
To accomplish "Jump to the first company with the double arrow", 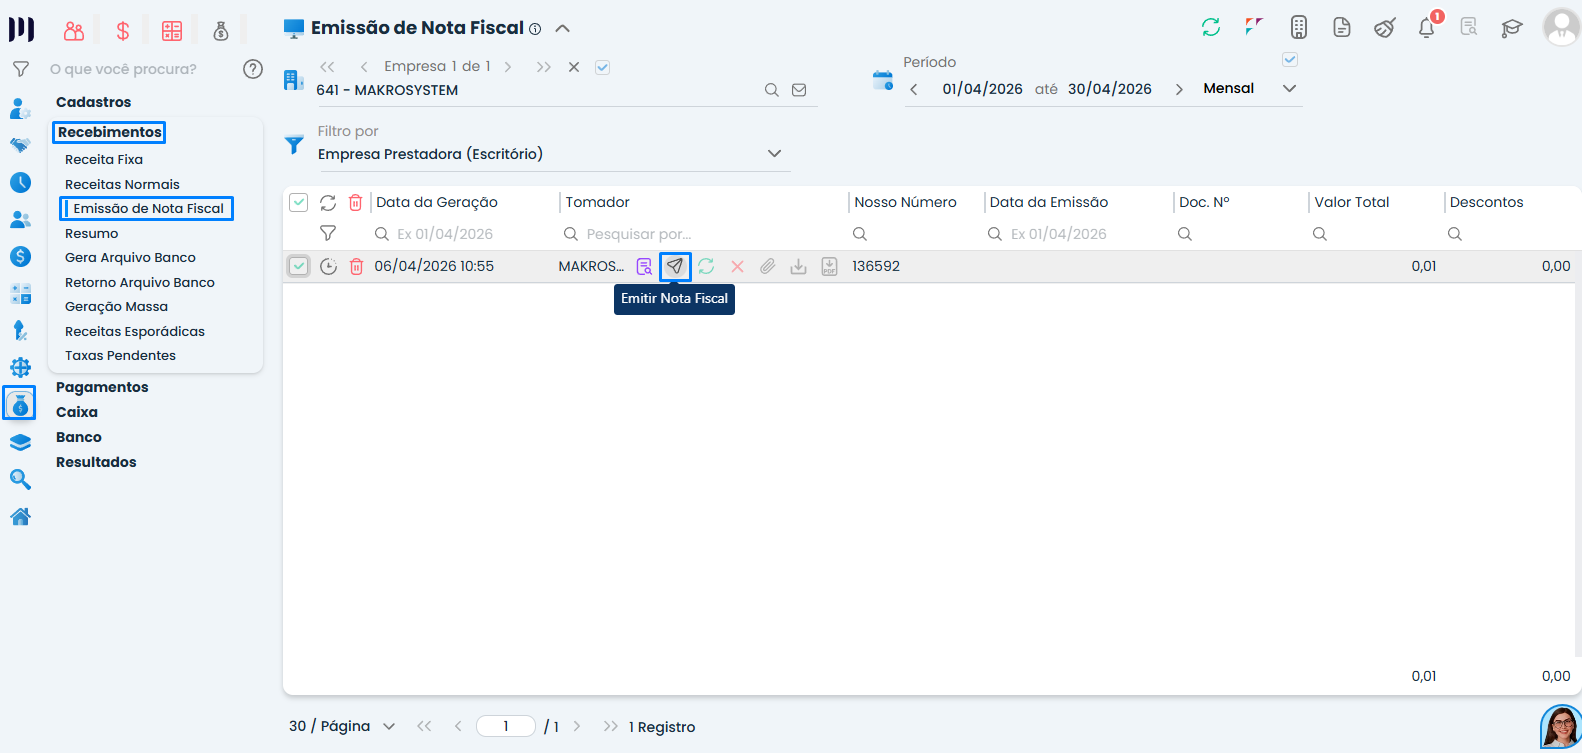I will (x=327, y=67).
